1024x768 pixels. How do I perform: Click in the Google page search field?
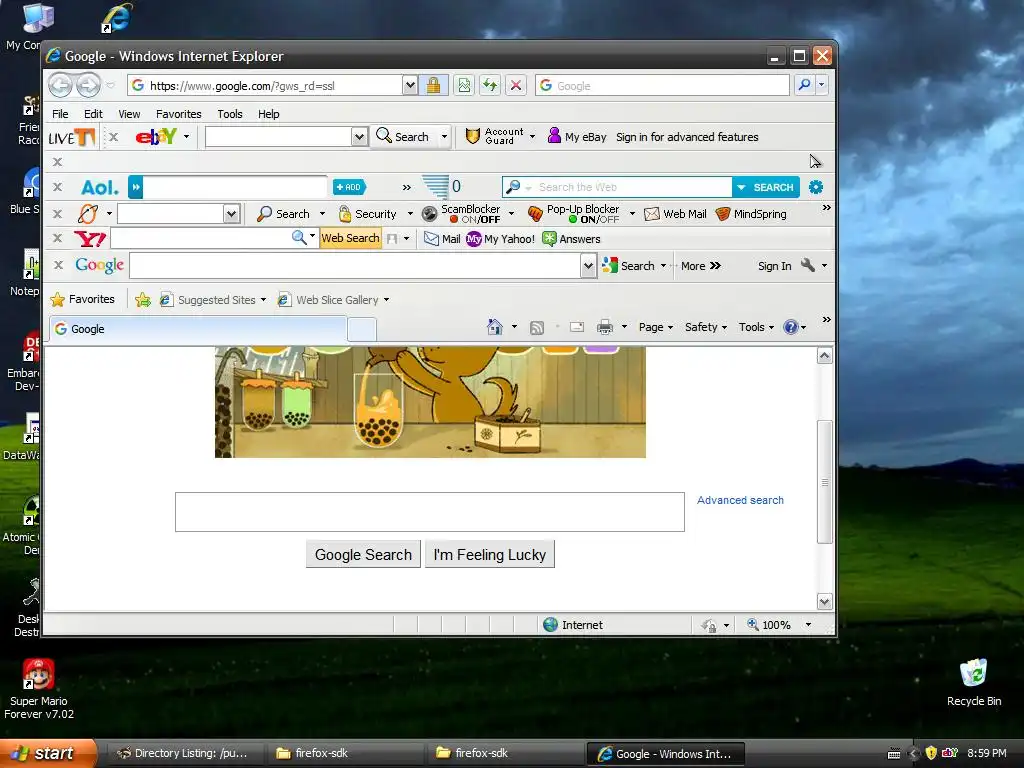pyautogui.click(x=430, y=512)
